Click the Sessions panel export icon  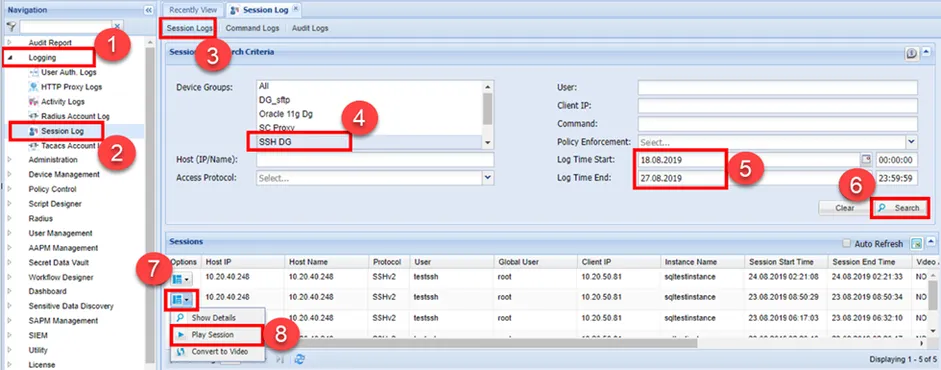916,243
